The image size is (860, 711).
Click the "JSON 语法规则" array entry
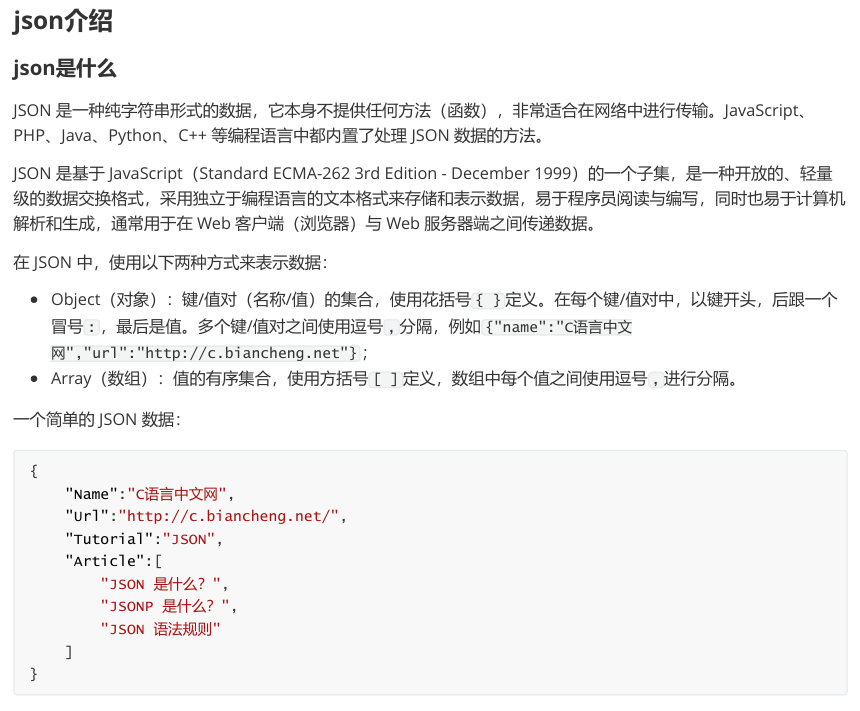[x=160, y=629]
